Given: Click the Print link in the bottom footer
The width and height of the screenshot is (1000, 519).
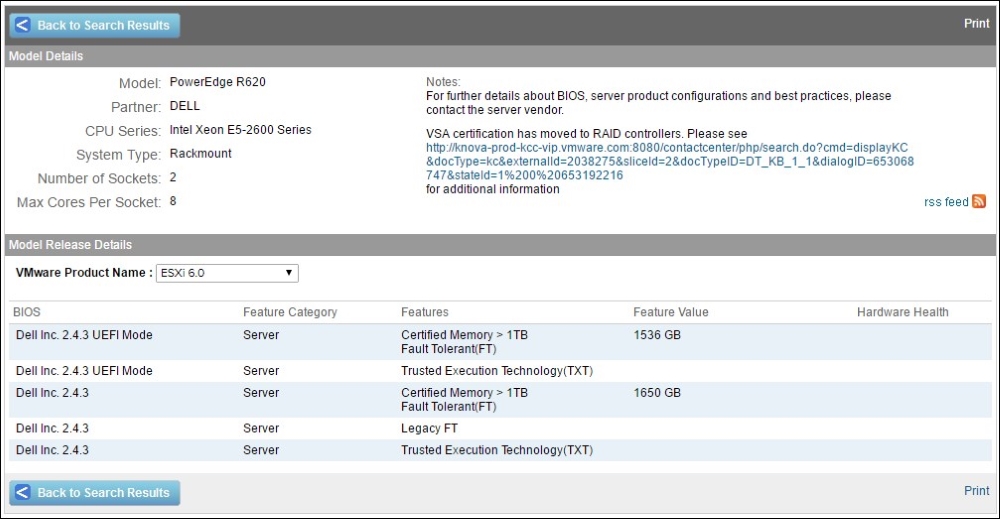Looking at the screenshot, I should pos(976,491).
